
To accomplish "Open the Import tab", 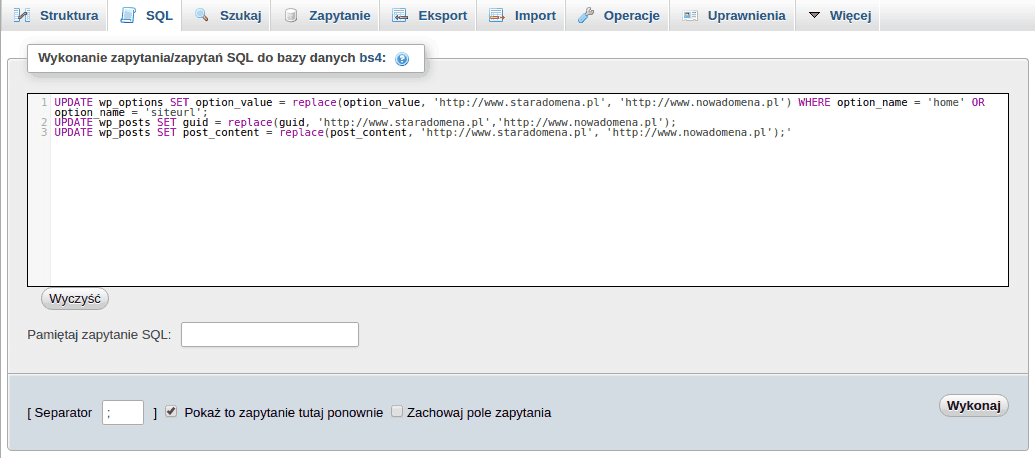I will tap(521, 15).
